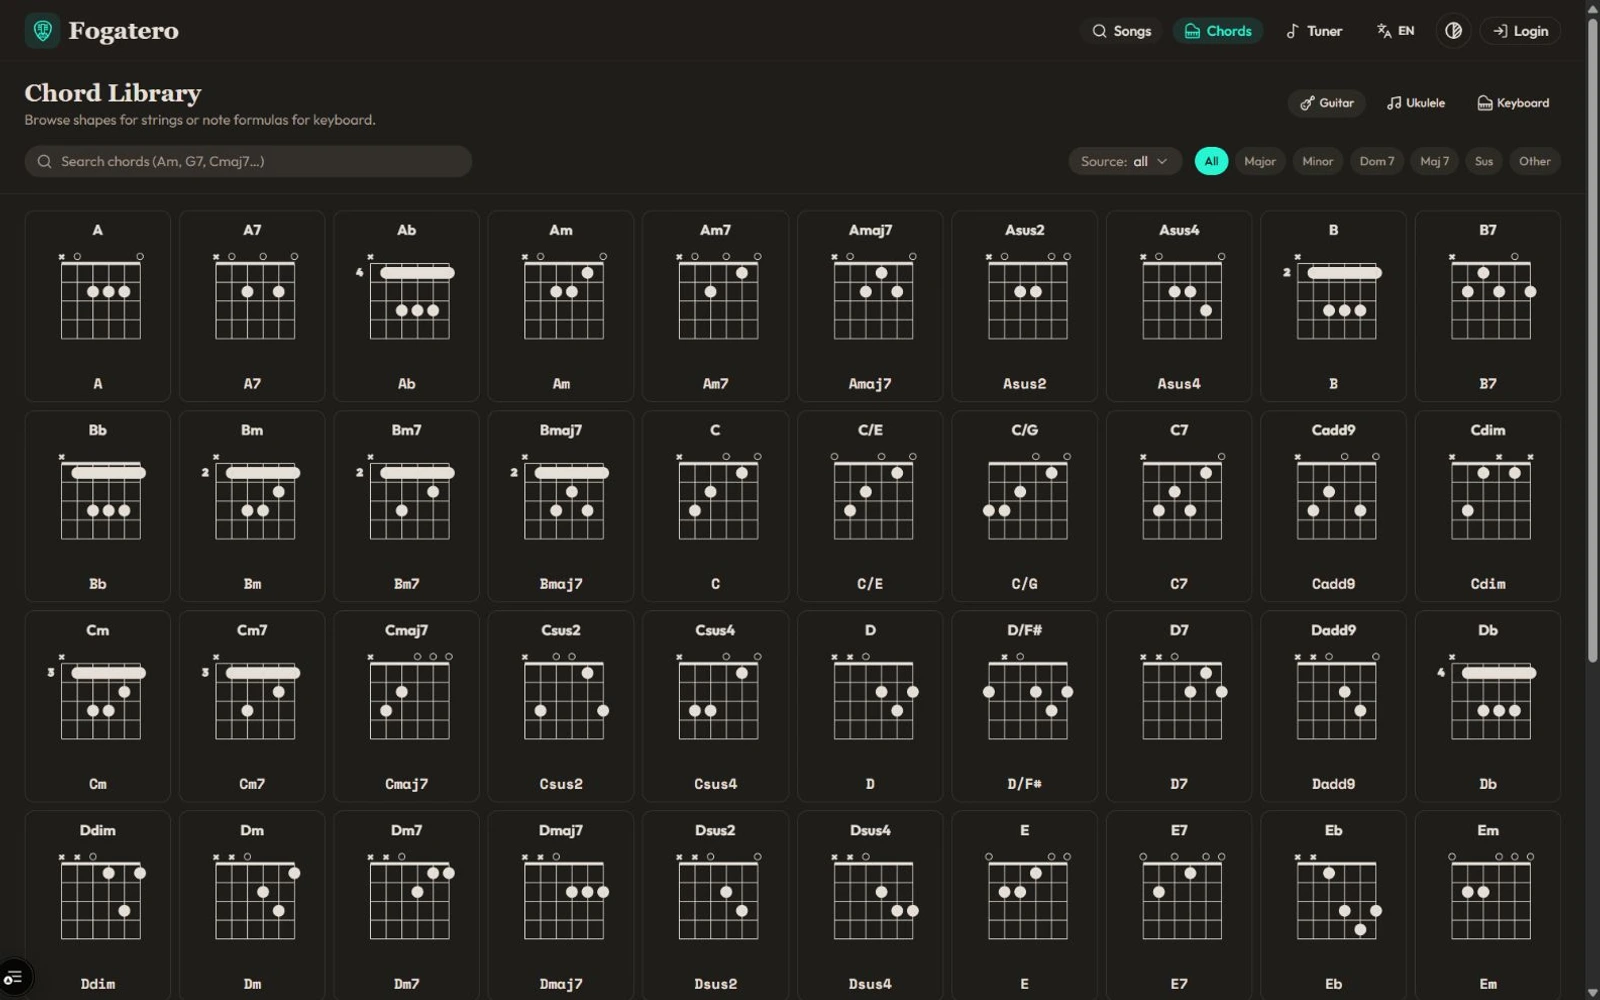Image resolution: width=1600 pixels, height=1000 pixels.
Task: Open the Dadd9 chord card
Action: click(1333, 706)
